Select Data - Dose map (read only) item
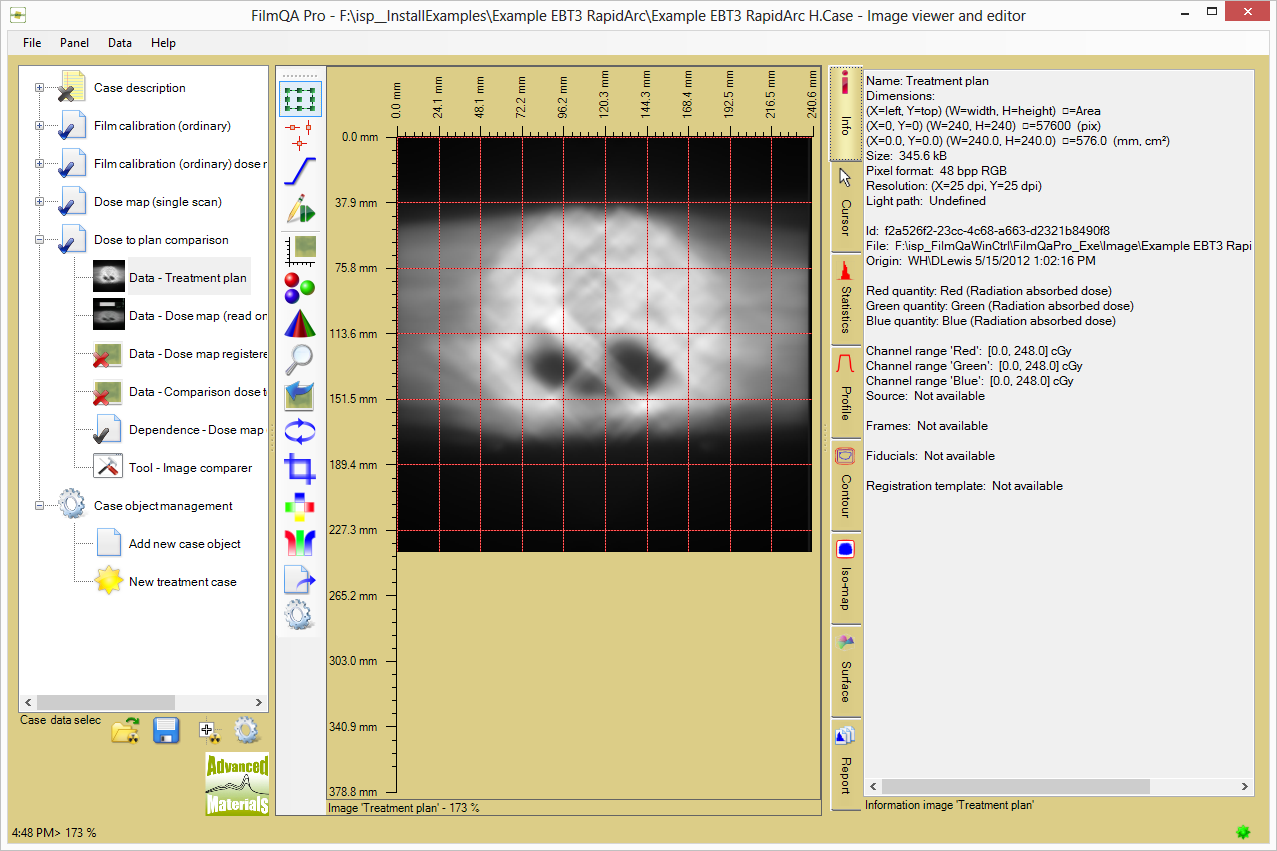This screenshot has width=1277, height=851. click(x=197, y=316)
